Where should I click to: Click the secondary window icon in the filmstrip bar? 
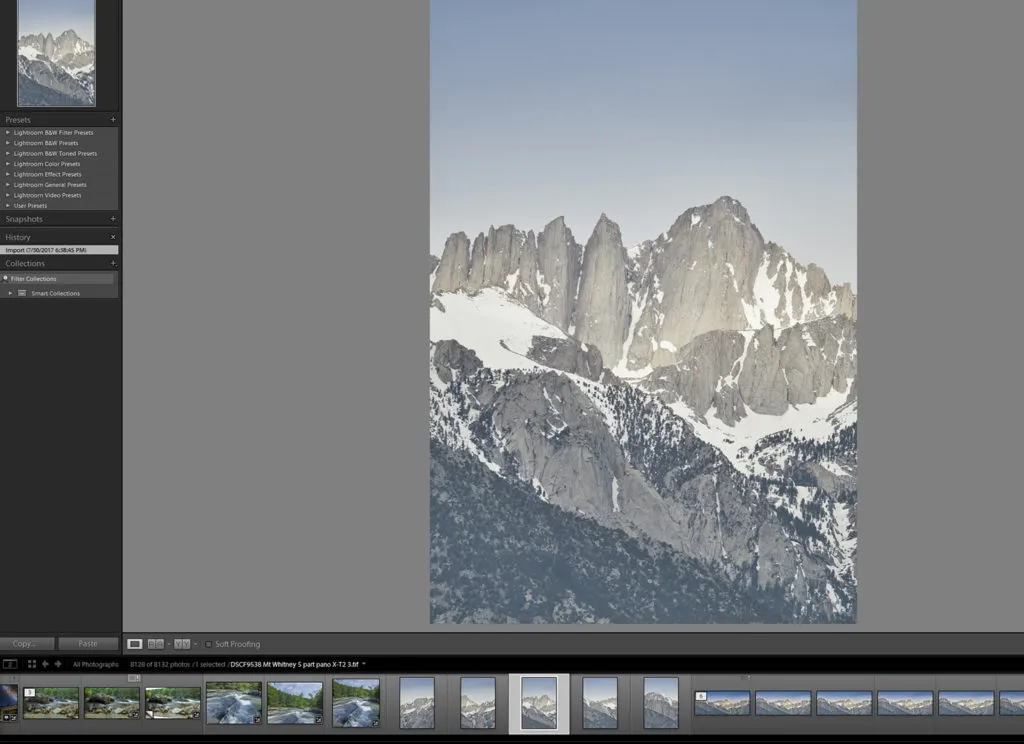click(10, 663)
